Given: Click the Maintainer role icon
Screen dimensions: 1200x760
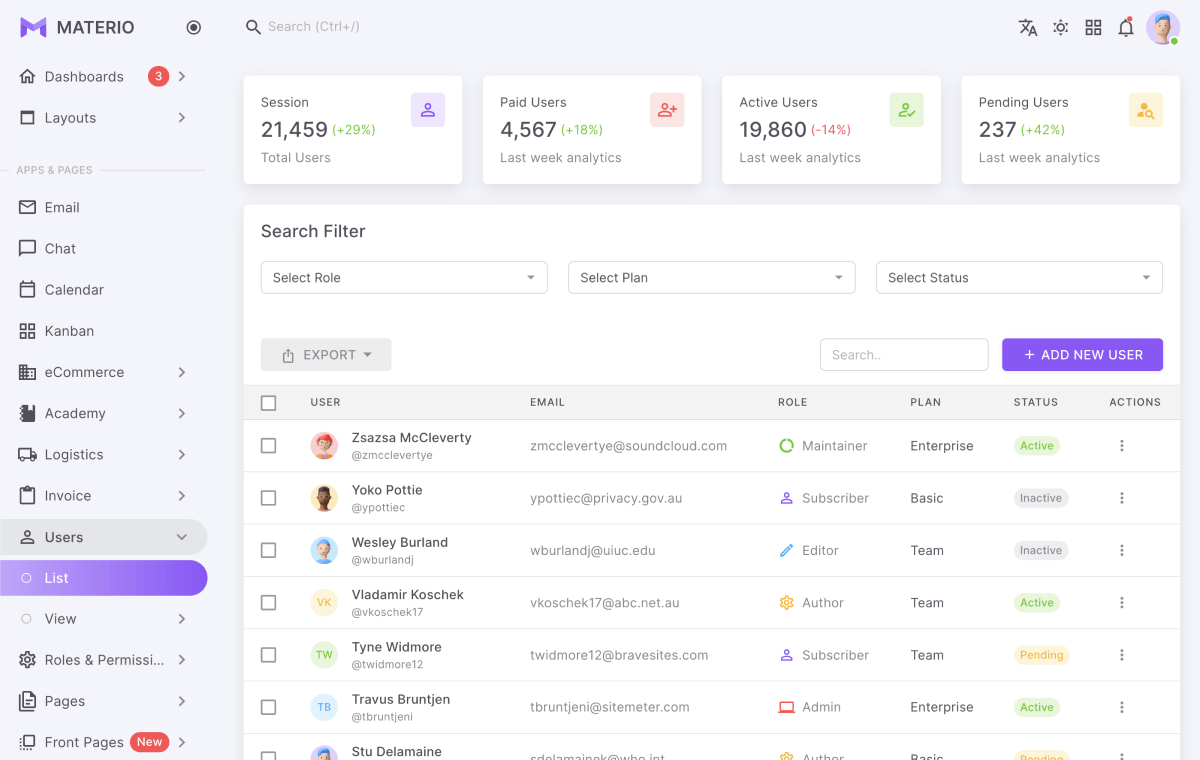Looking at the screenshot, I should point(786,446).
